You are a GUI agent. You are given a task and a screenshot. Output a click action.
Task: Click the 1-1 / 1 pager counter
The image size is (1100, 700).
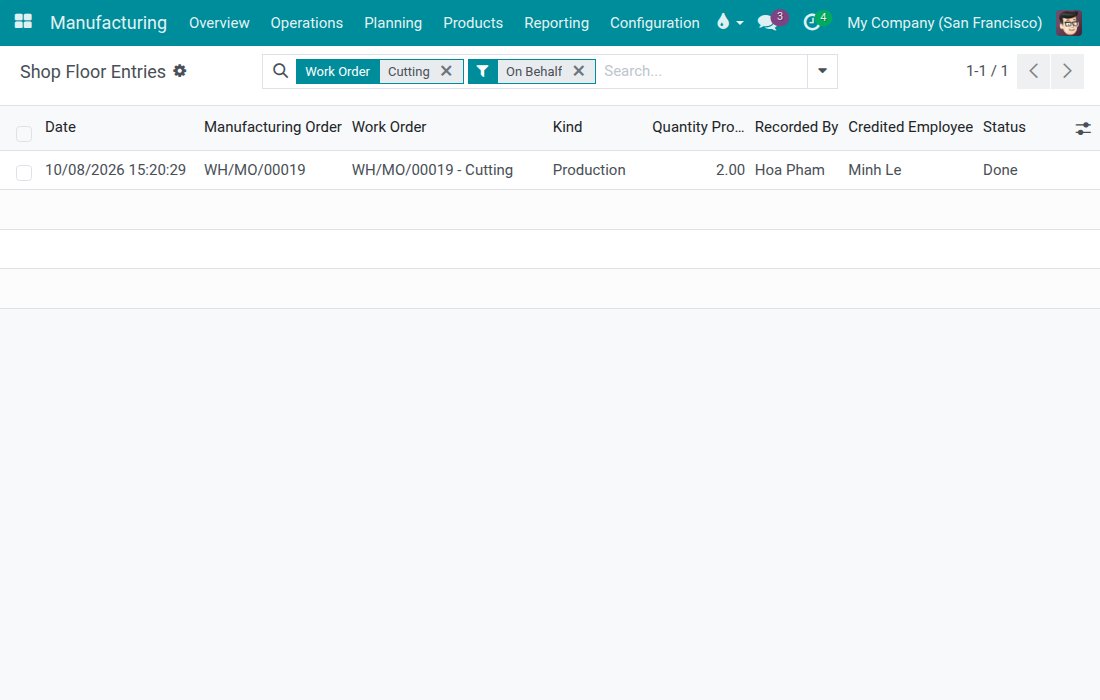tap(986, 71)
